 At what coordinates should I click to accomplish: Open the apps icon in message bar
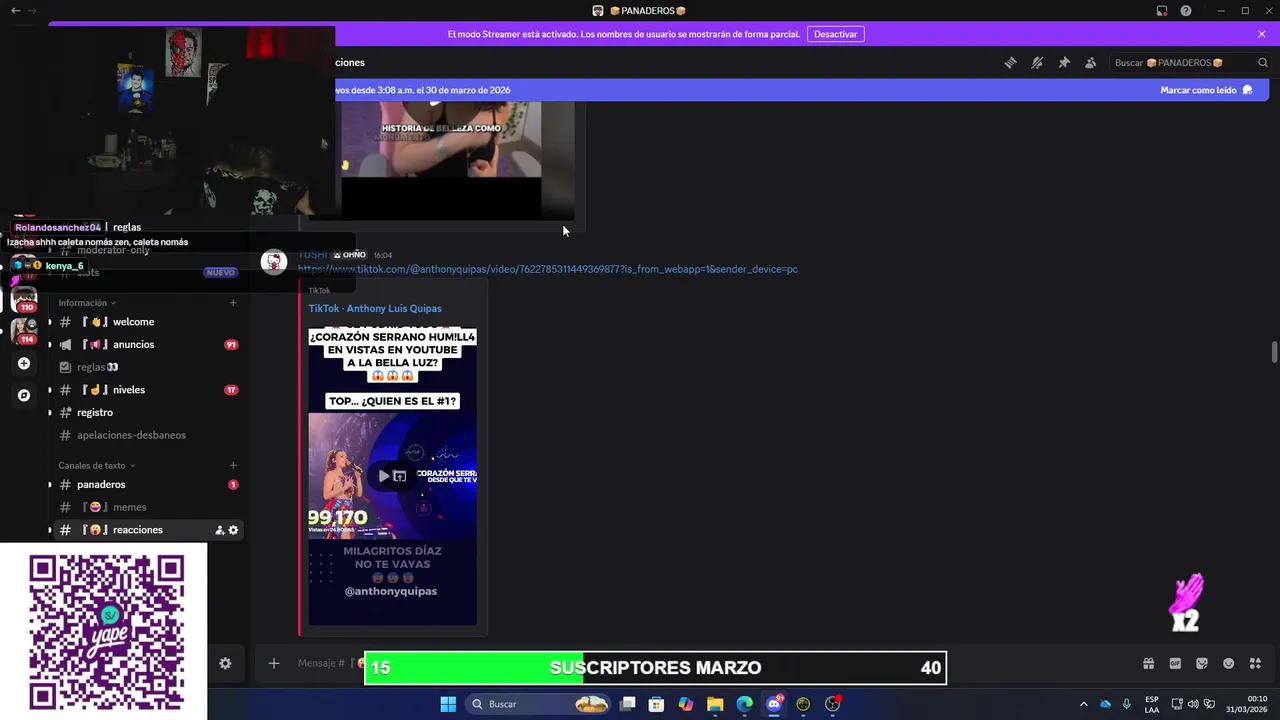[x=1256, y=663]
